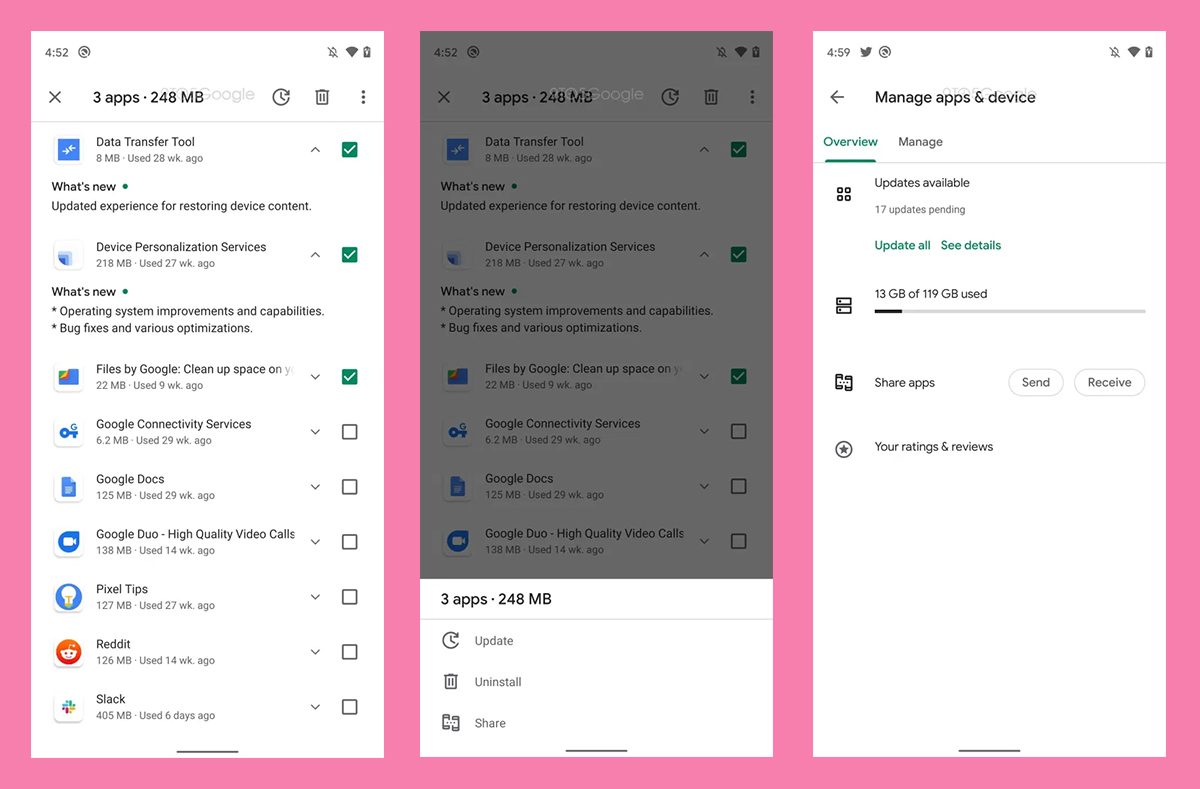Tap the star icon for ratings & reviews
Viewport: 1200px width, 789px height.
844,449
